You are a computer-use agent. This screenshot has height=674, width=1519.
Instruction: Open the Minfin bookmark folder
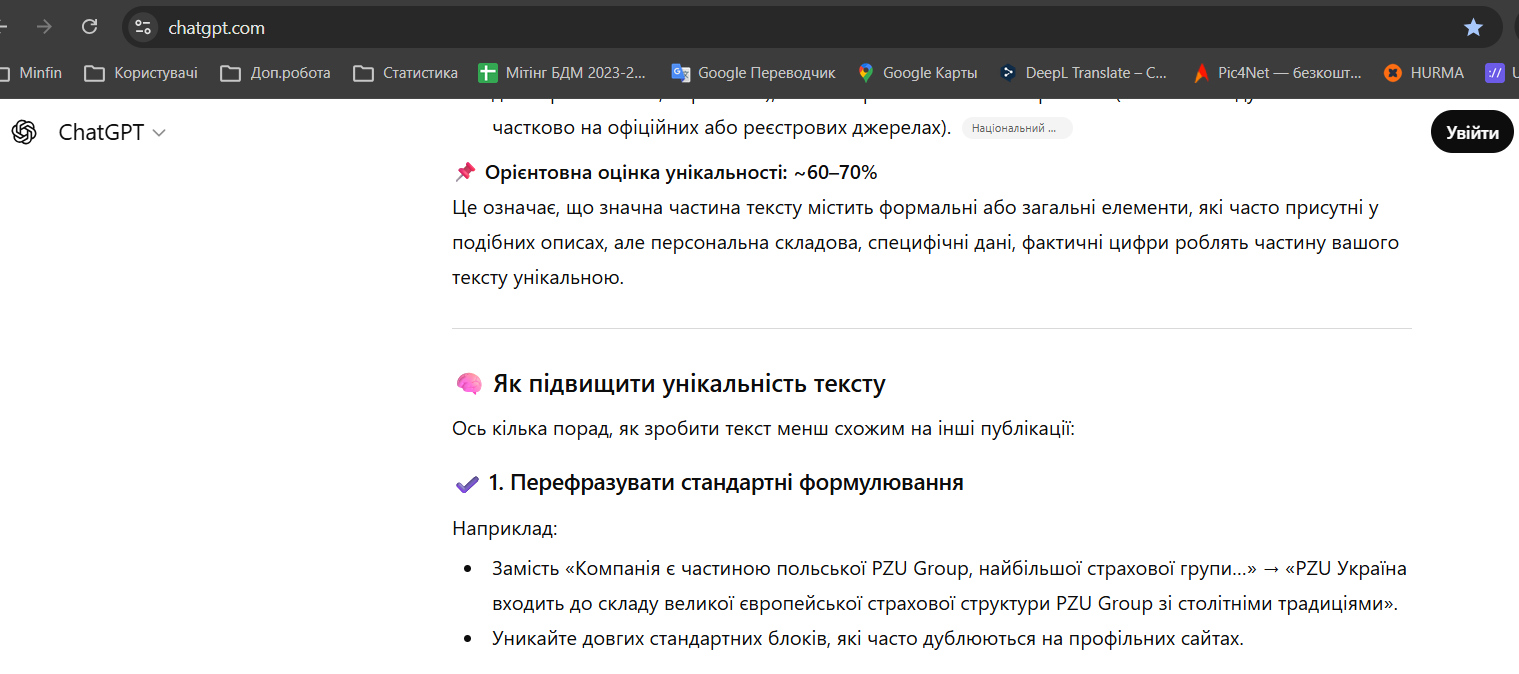30,72
